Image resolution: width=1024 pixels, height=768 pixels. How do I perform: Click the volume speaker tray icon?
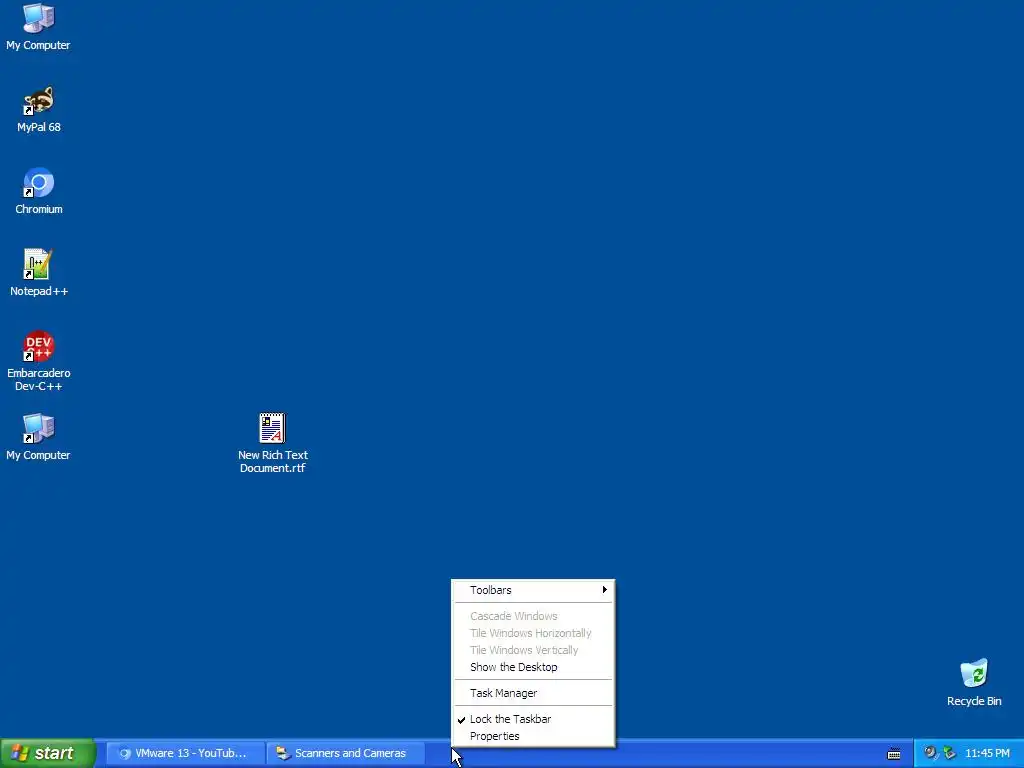coord(930,753)
